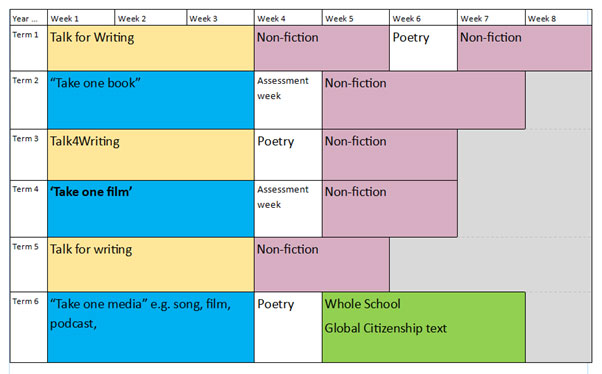Click the green Whole School Global Citizenship cell
This screenshot has width=602, height=374.
tap(424, 327)
